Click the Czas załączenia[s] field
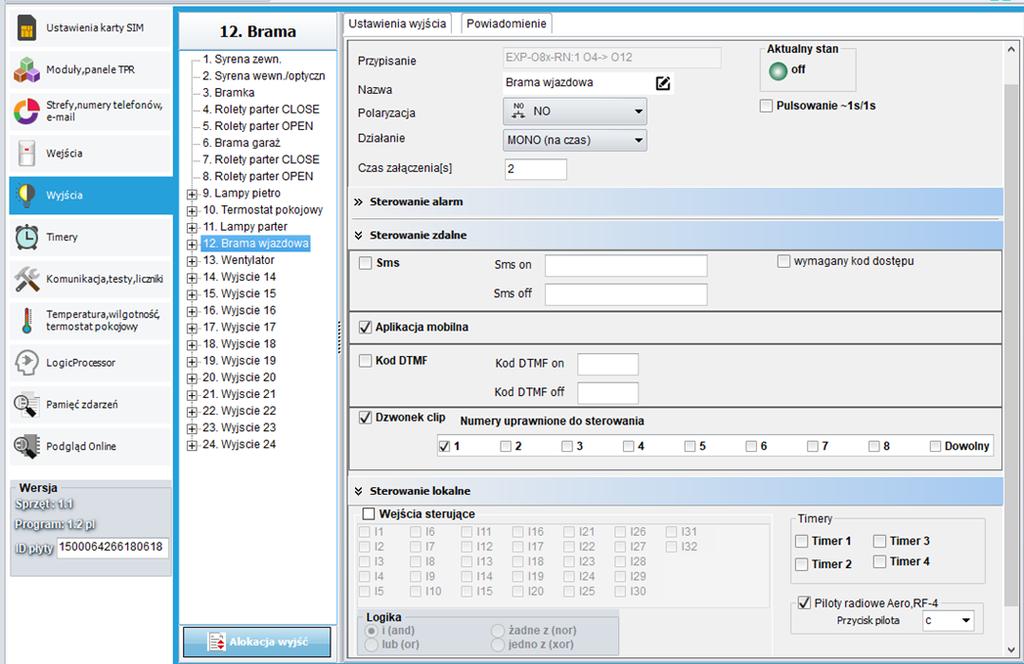The image size is (1024, 664). 536,169
